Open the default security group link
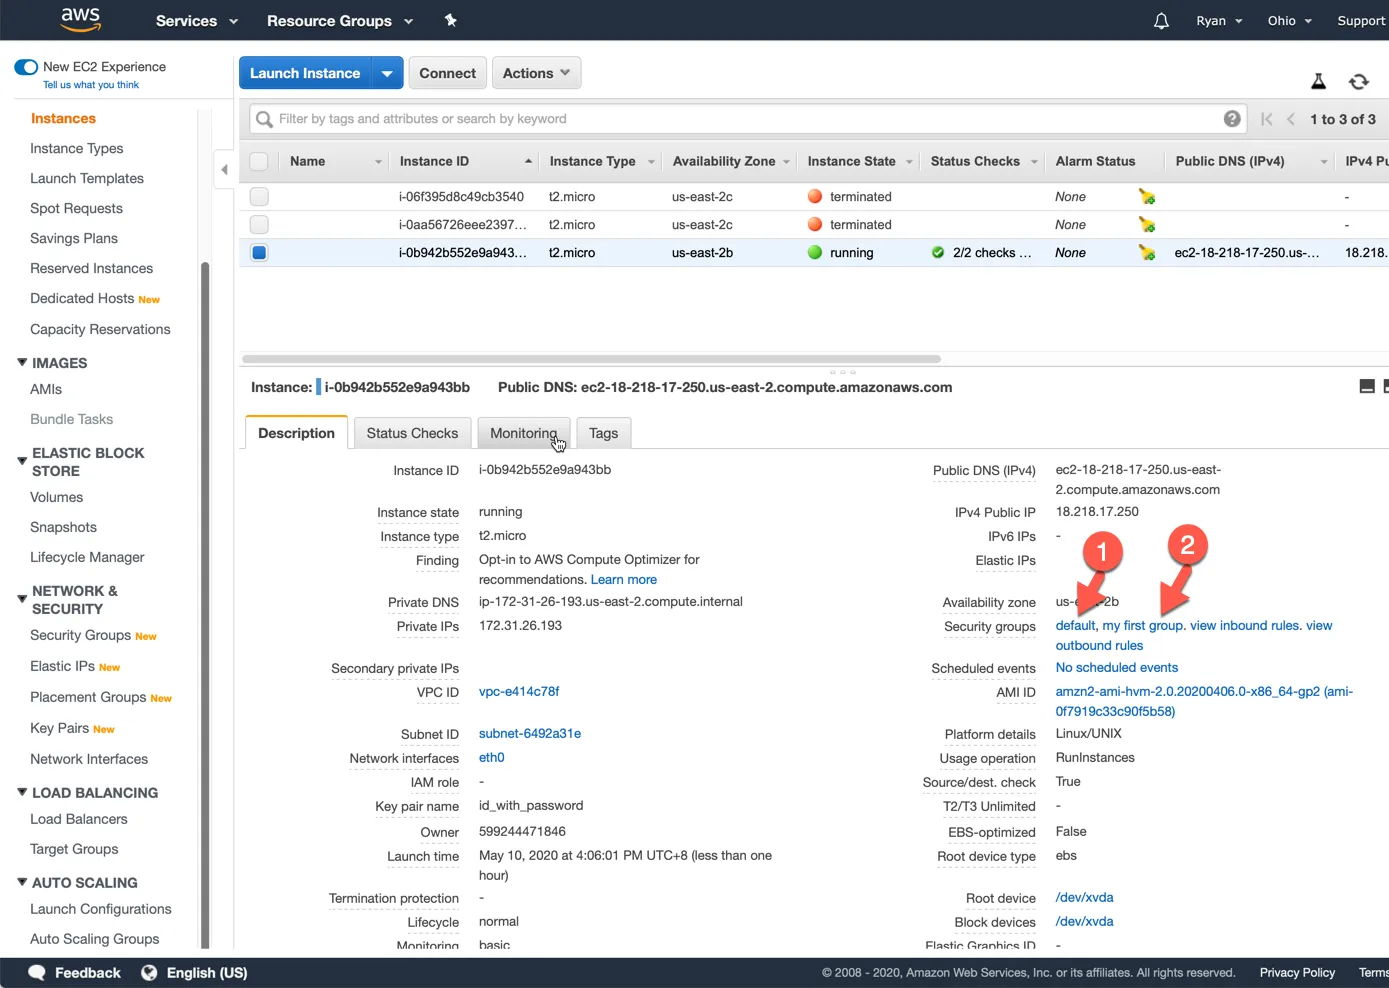The image size is (1389, 988). [x=1075, y=626]
